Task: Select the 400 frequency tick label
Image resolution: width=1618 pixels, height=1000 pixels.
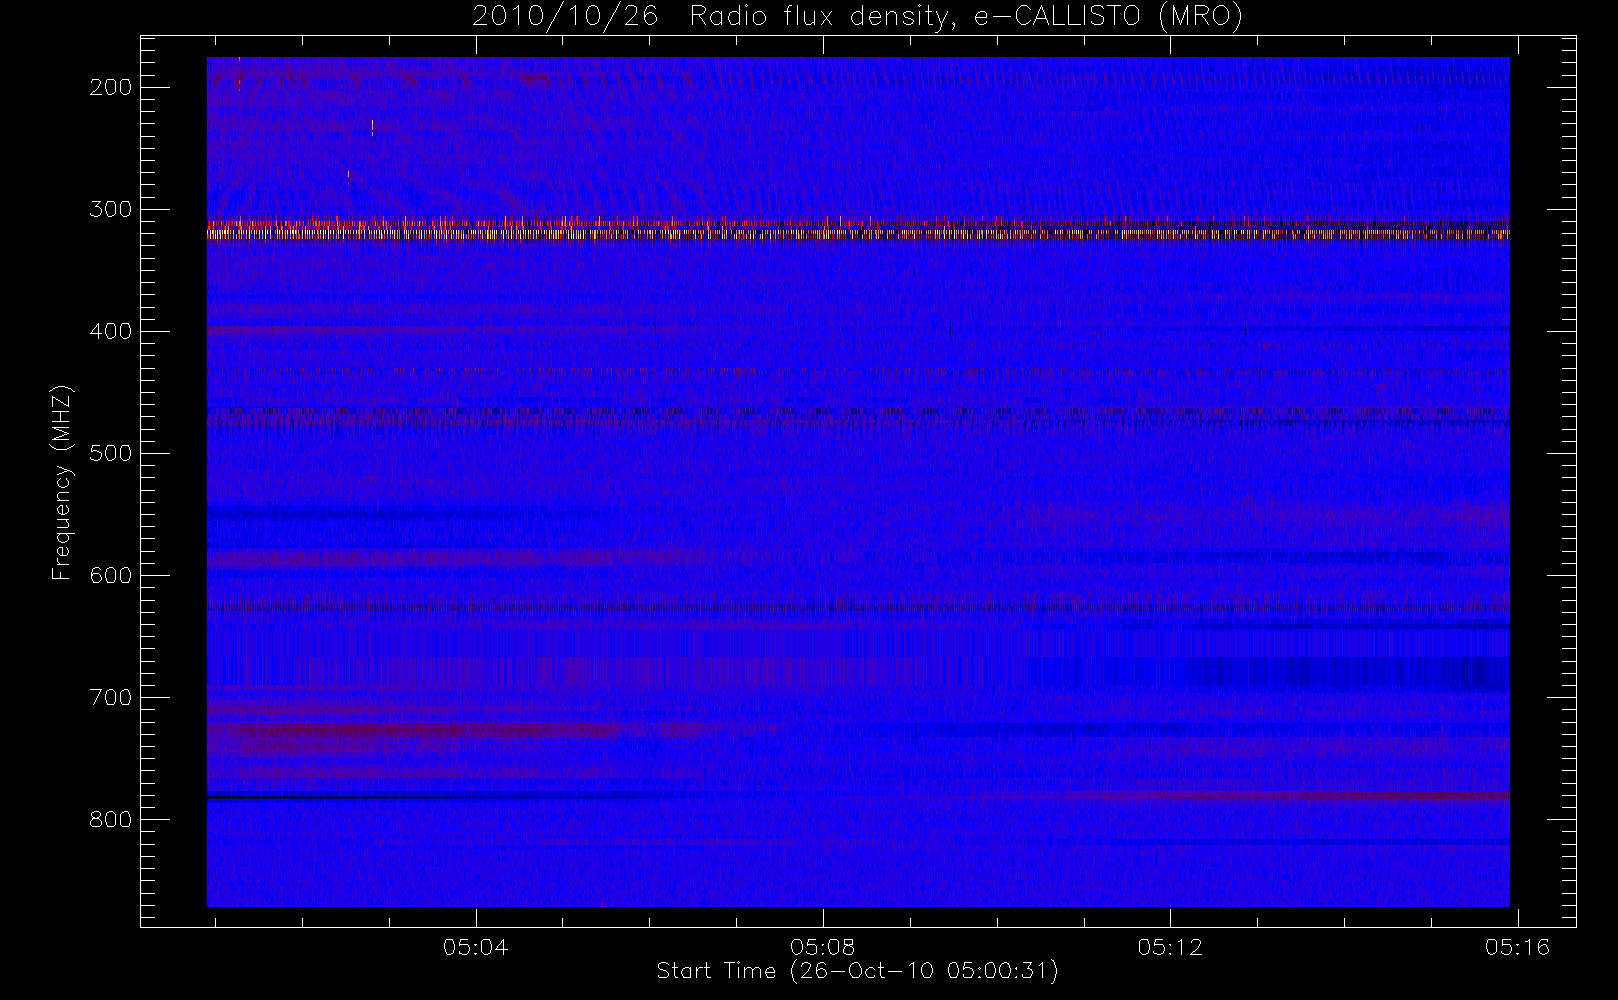Action: click(x=110, y=331)
